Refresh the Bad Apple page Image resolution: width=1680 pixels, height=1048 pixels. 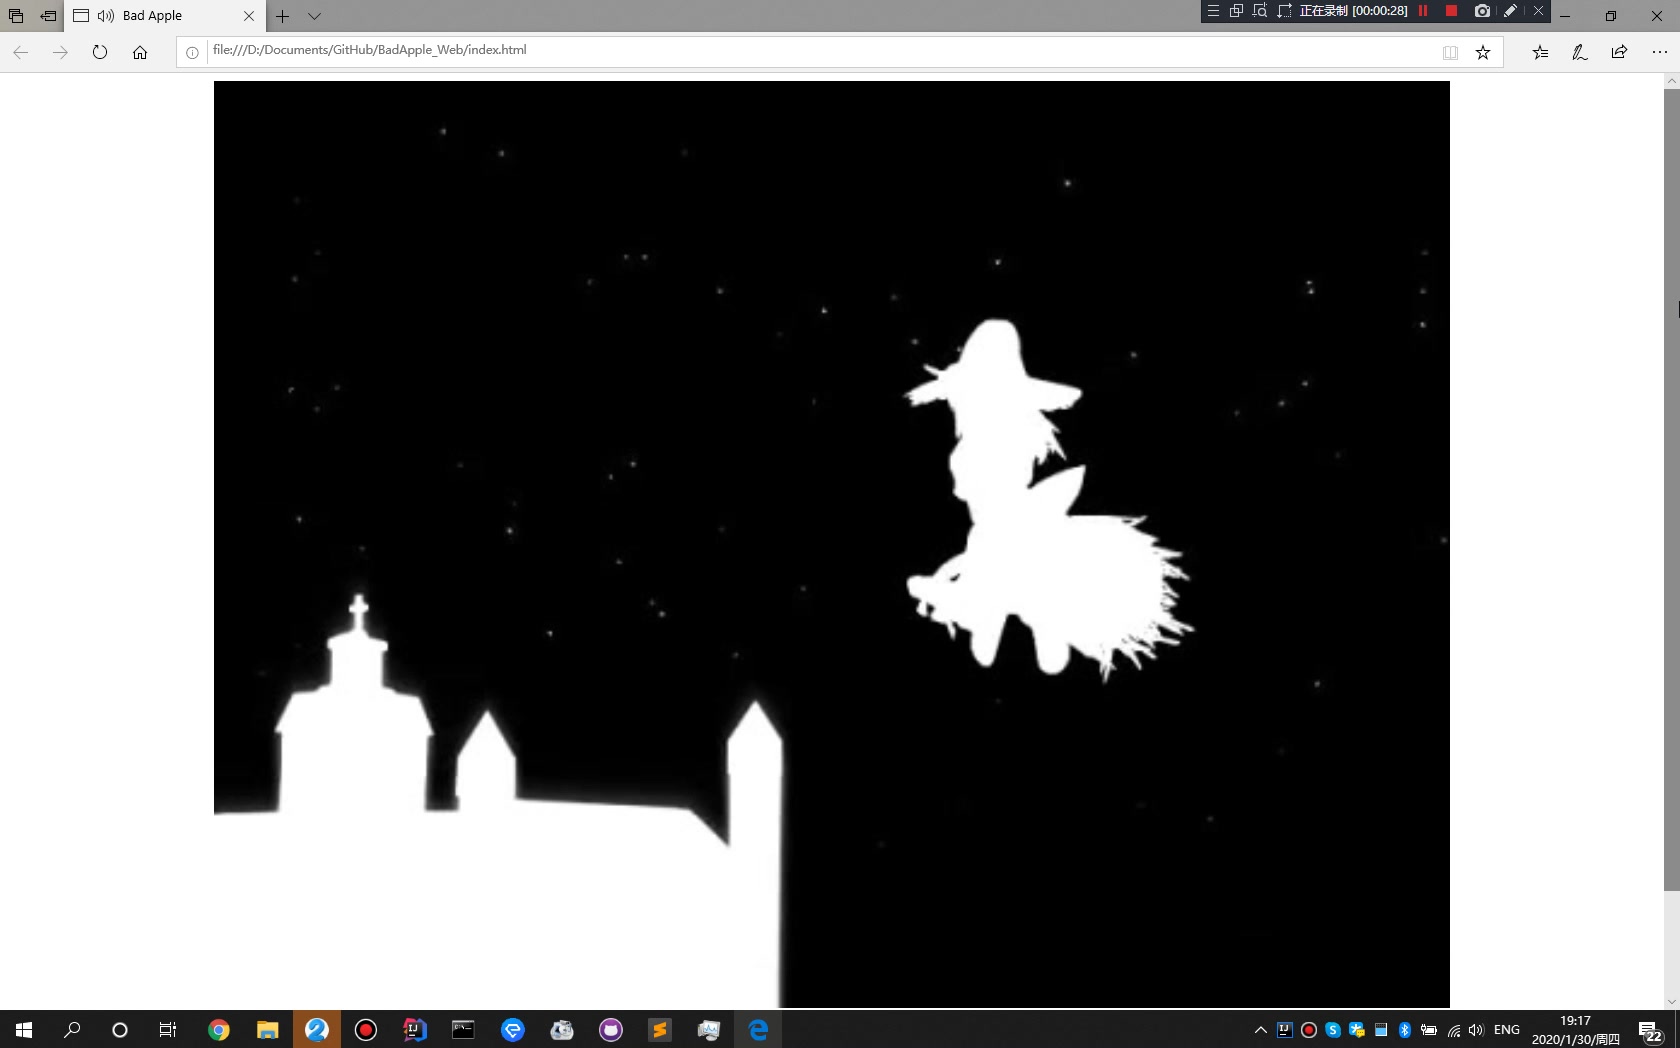point(100,52)
